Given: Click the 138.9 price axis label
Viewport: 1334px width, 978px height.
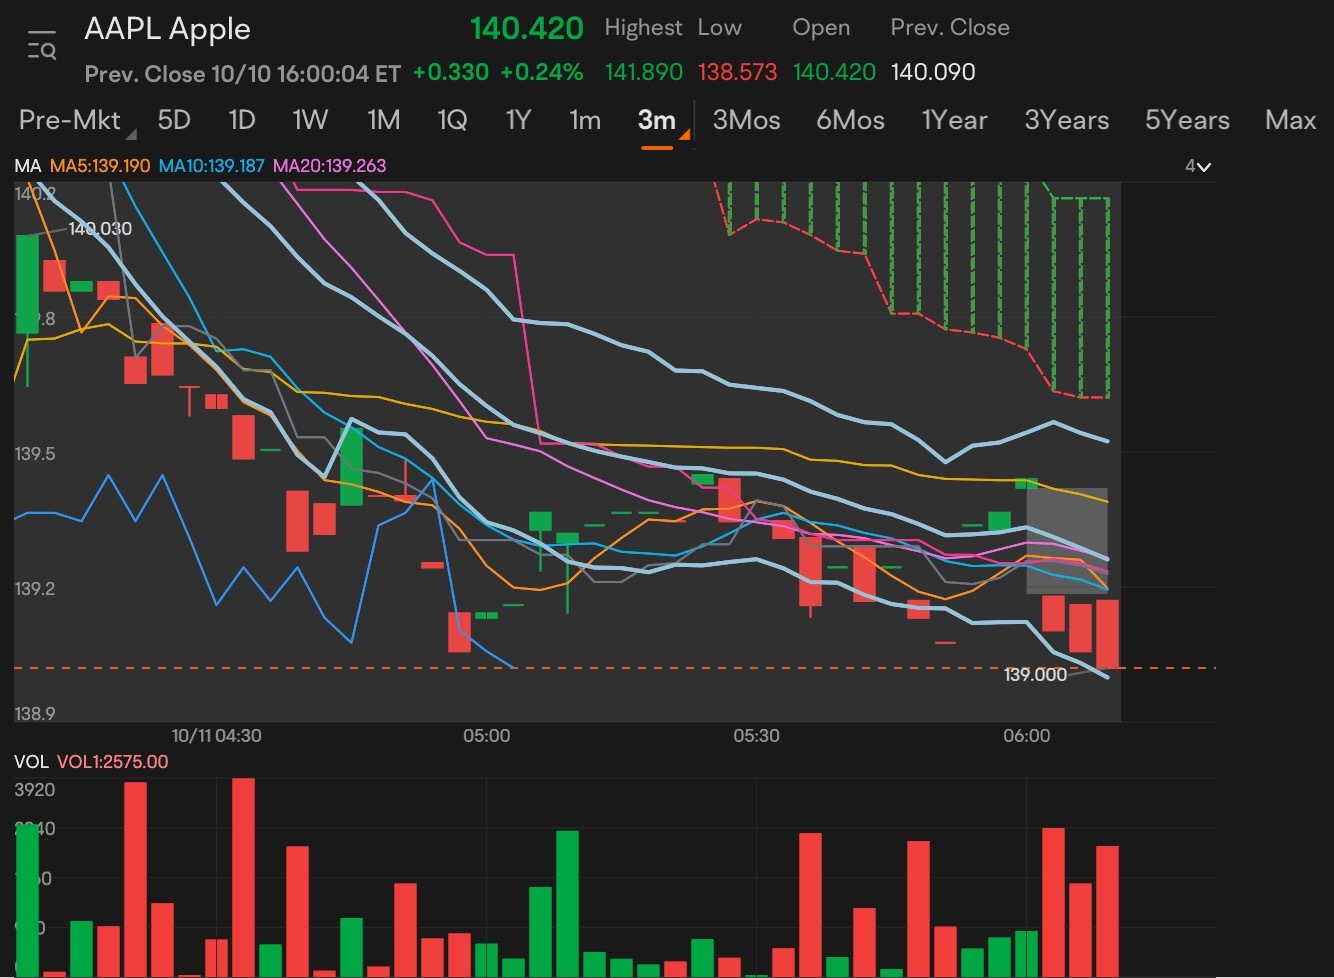Looking at the screenshot, I should (x=35, y=713).
